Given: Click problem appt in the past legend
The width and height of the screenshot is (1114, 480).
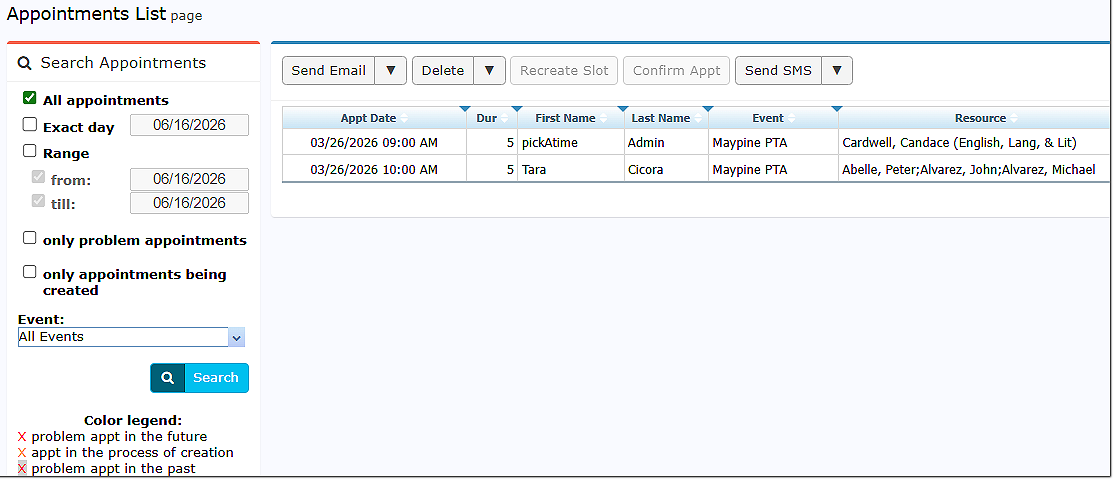Looking at the screenshot, I should pyautogui.click(x=114, y=469).
